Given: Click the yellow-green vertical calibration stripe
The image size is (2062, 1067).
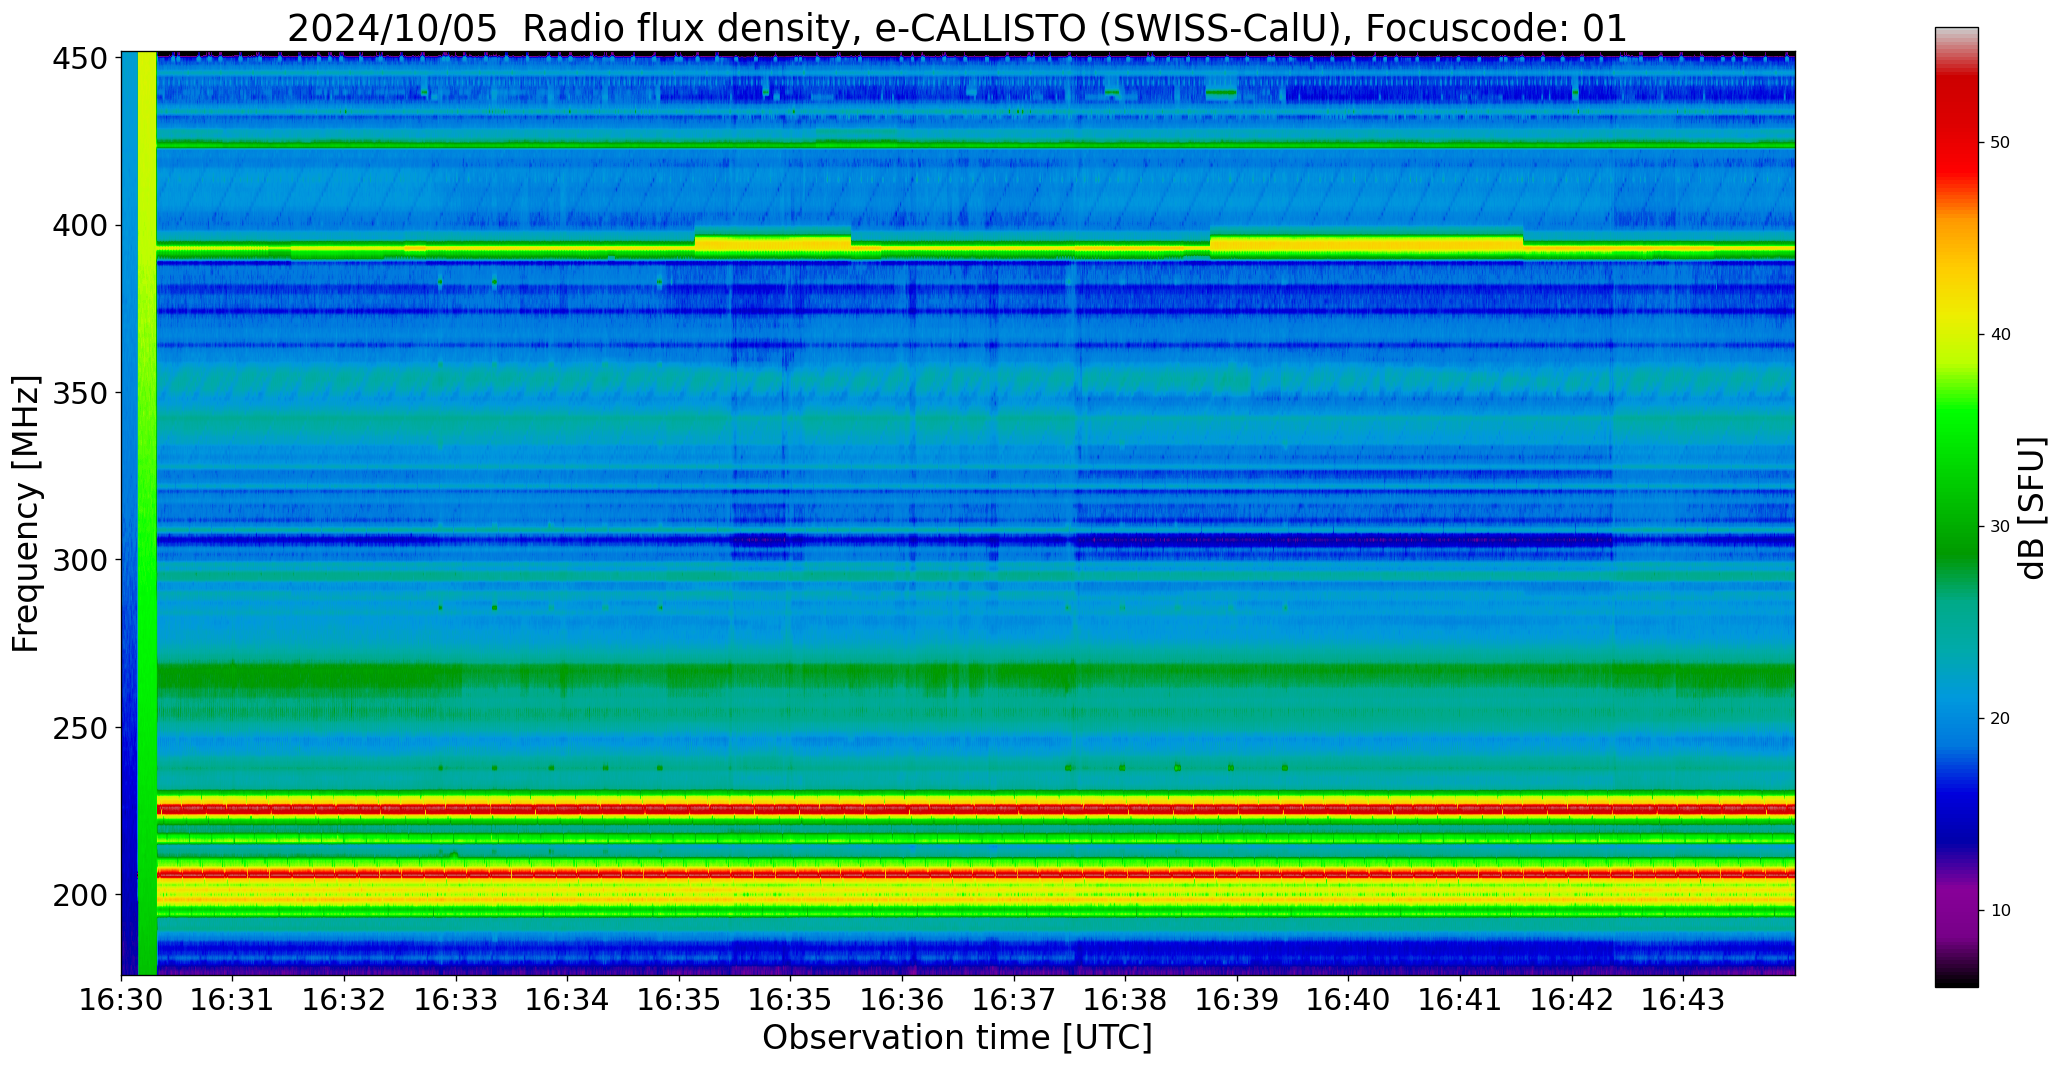Looking at the screenshot, I should coord(147,513).
